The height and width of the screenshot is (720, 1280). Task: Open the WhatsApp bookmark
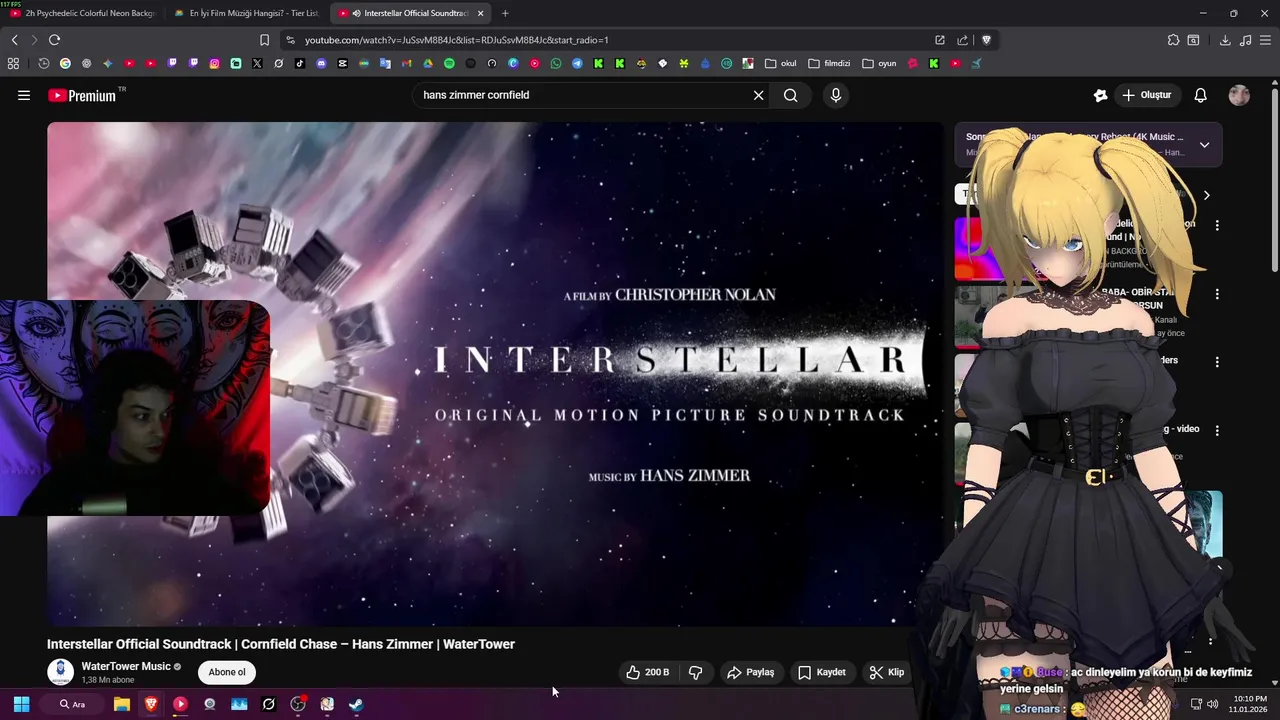coord(556,63)
